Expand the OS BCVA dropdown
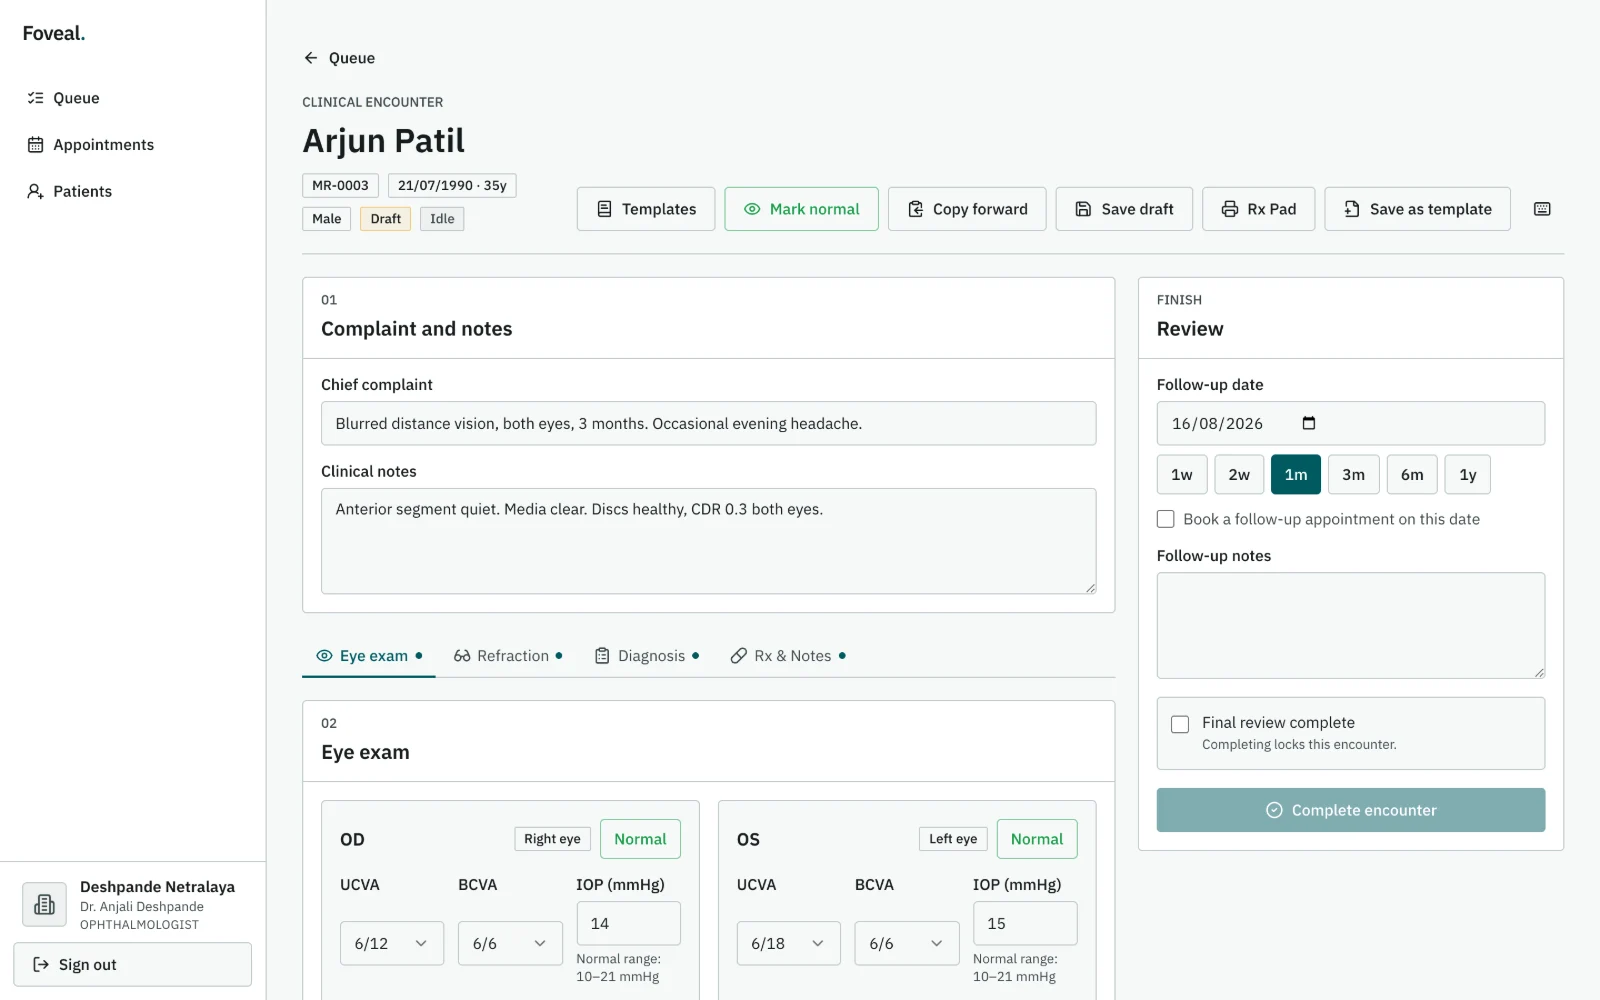1600x1000 pixels. click(x=906, y=943)
